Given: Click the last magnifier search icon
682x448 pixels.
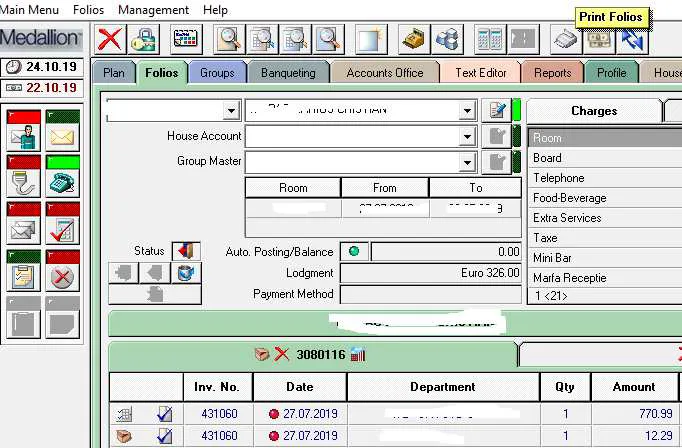Looking at the screenshot, I should (x=329, y=40).
